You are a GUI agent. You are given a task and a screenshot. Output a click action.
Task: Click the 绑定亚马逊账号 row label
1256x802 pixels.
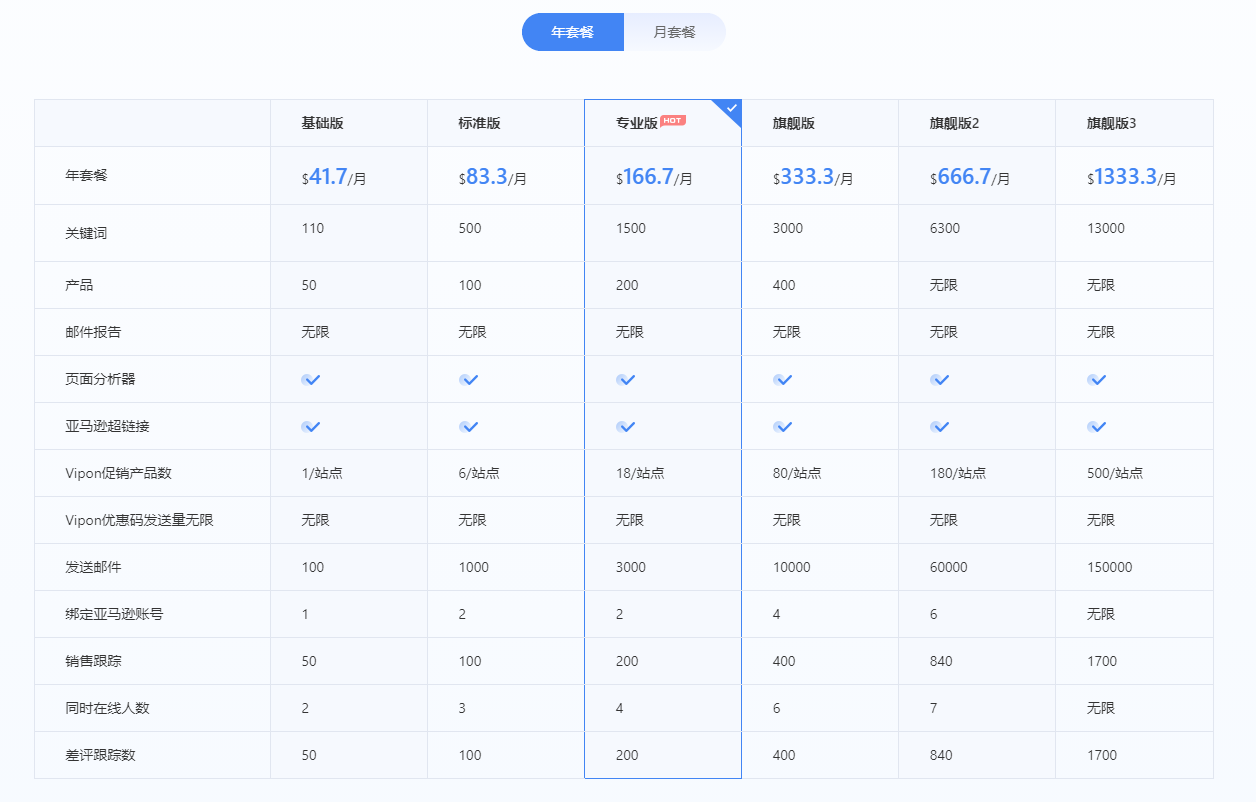coord(114,614)
